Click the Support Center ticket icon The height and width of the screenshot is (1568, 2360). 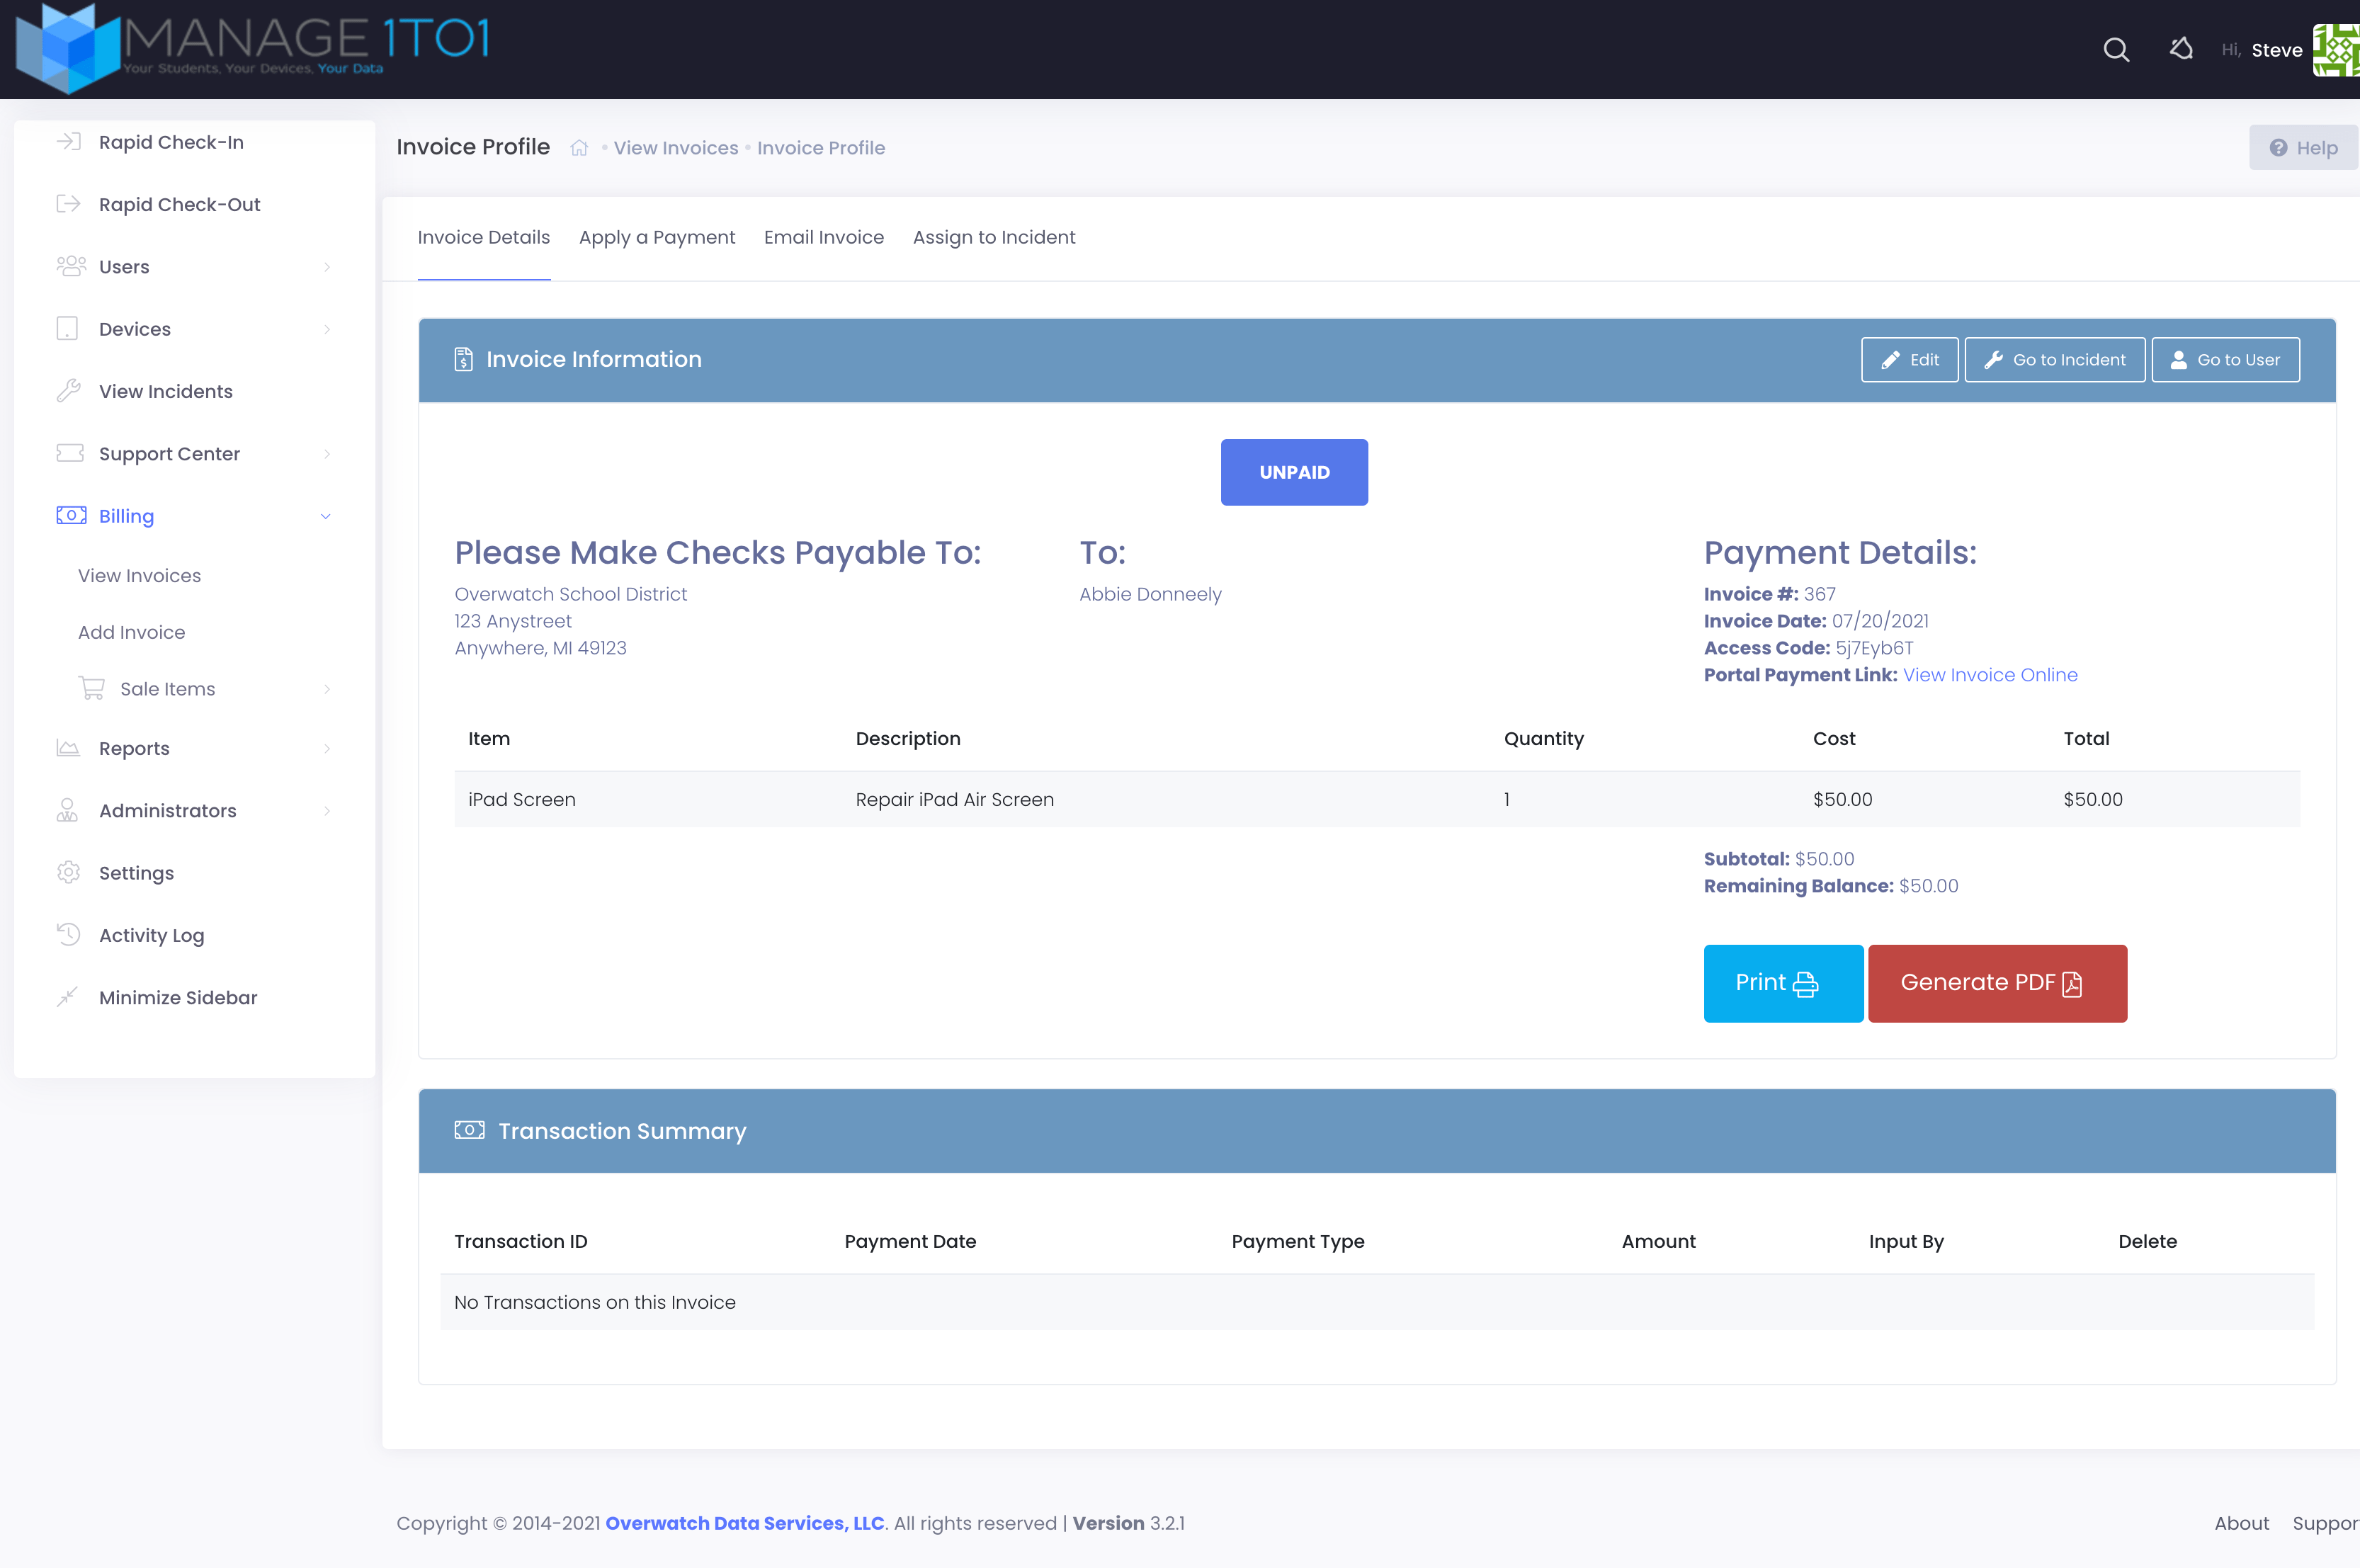(70, 453)
